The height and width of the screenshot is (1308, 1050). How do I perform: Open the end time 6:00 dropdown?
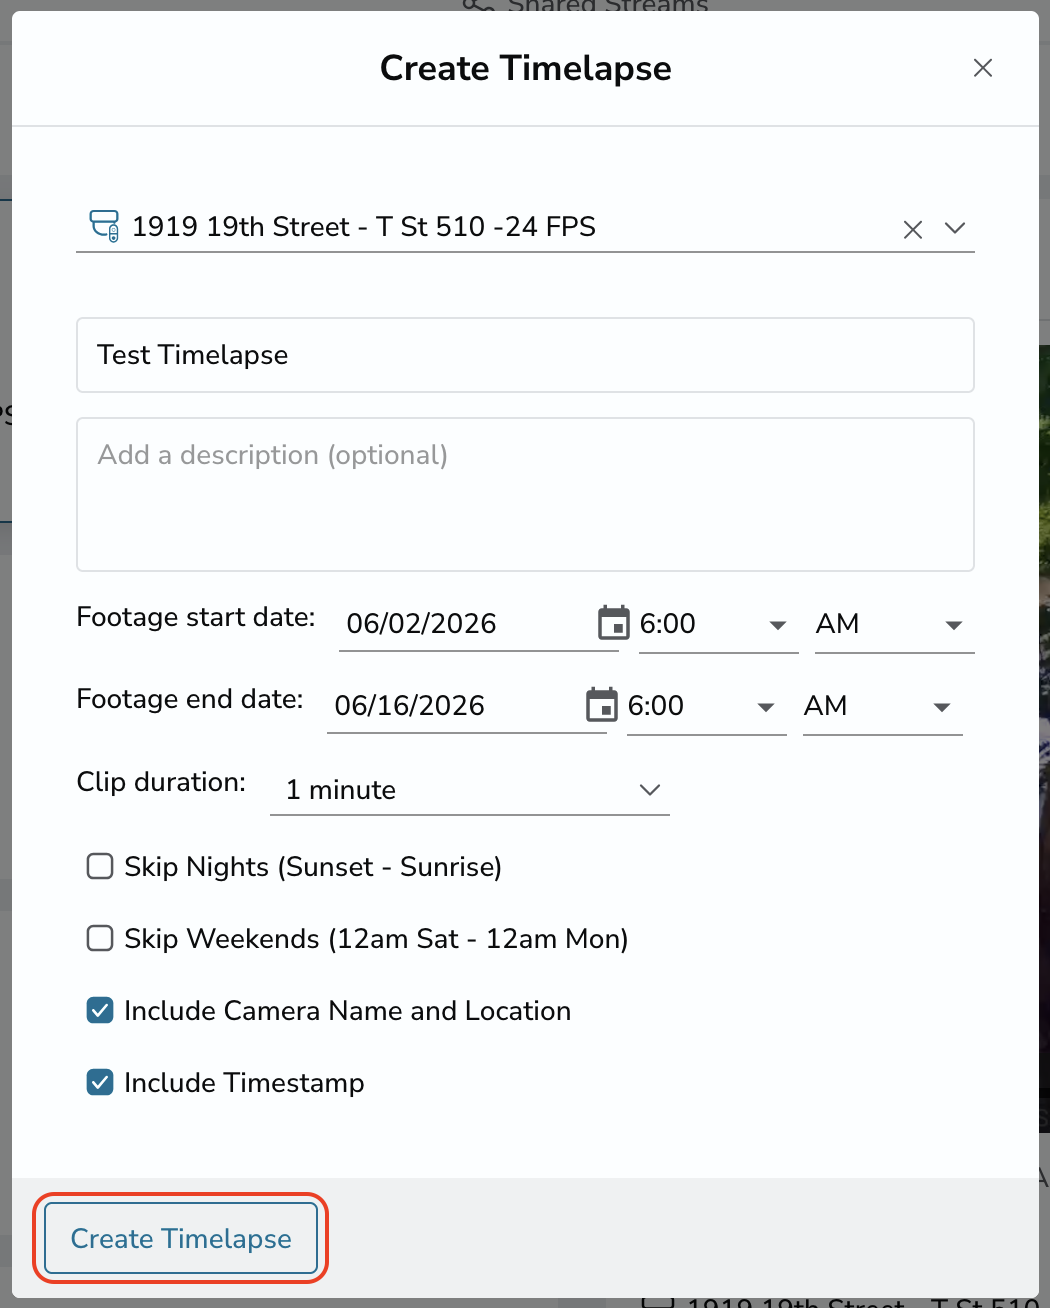(x=706, y=706)
